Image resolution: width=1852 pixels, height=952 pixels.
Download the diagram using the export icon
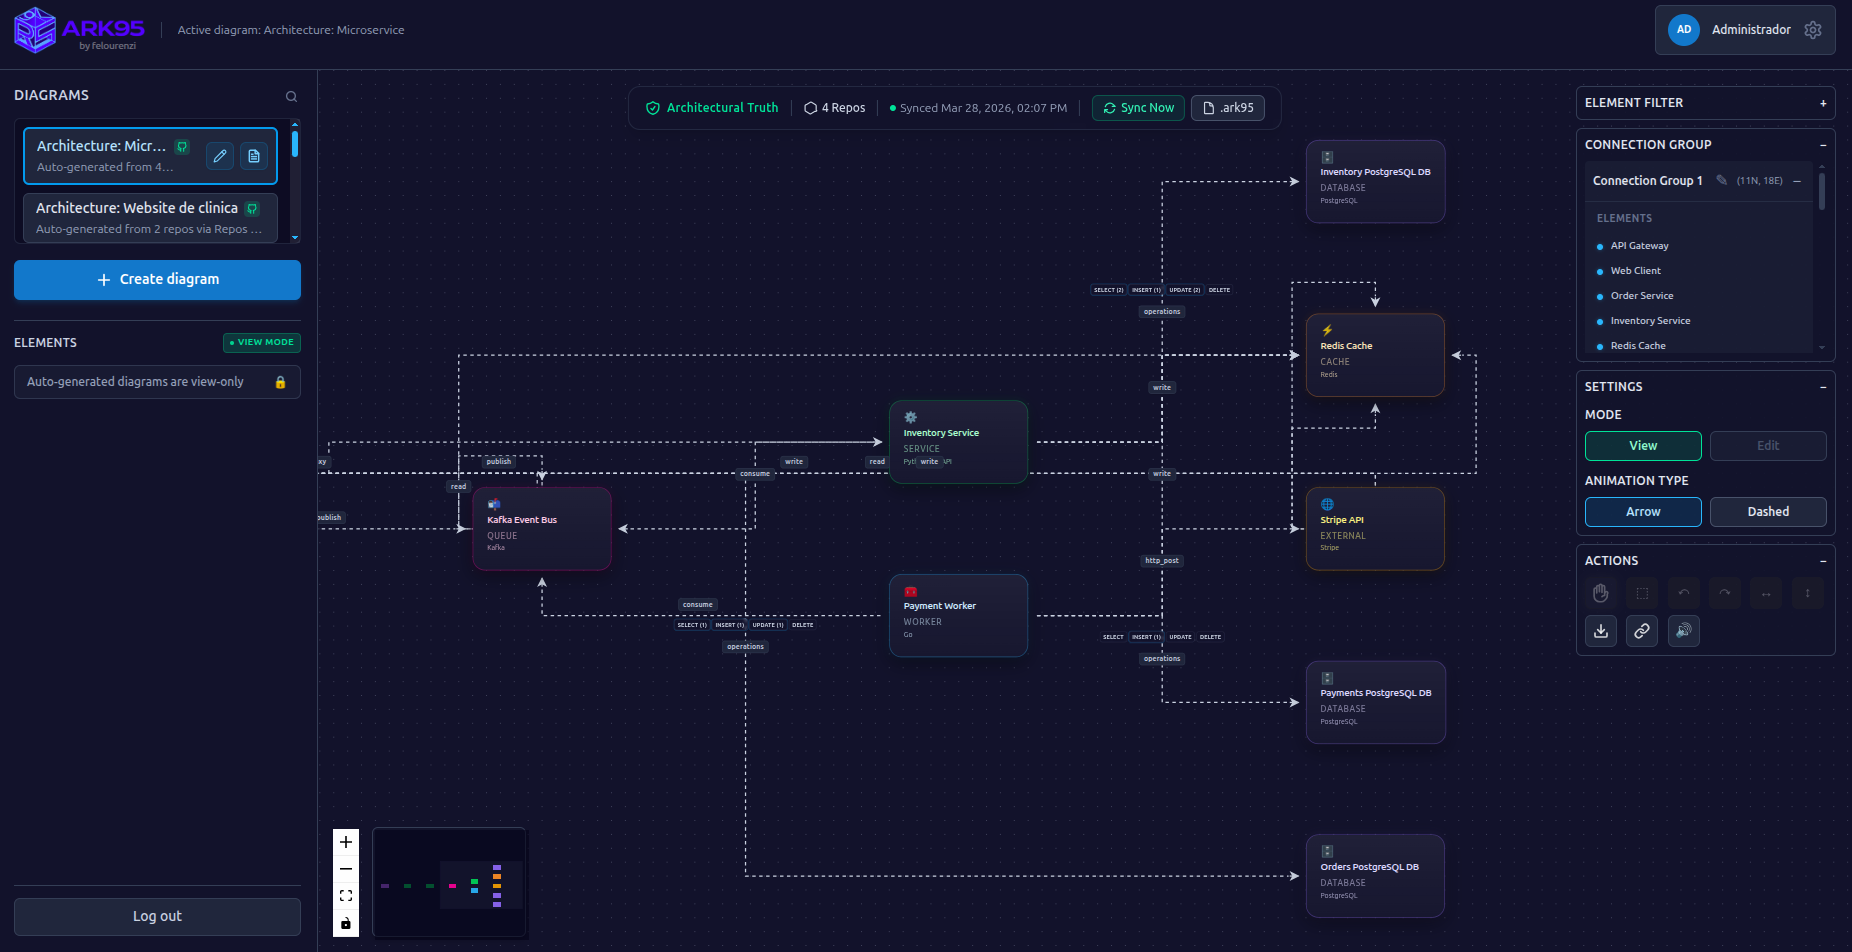click(x=1600, y=631)
